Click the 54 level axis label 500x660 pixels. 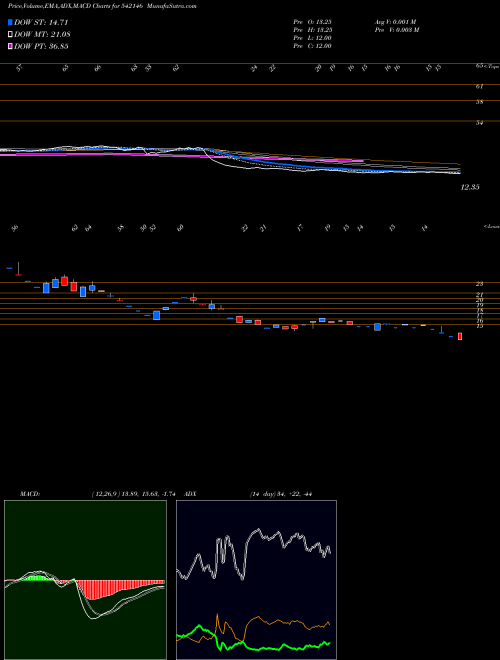click(x=479, y=123)
